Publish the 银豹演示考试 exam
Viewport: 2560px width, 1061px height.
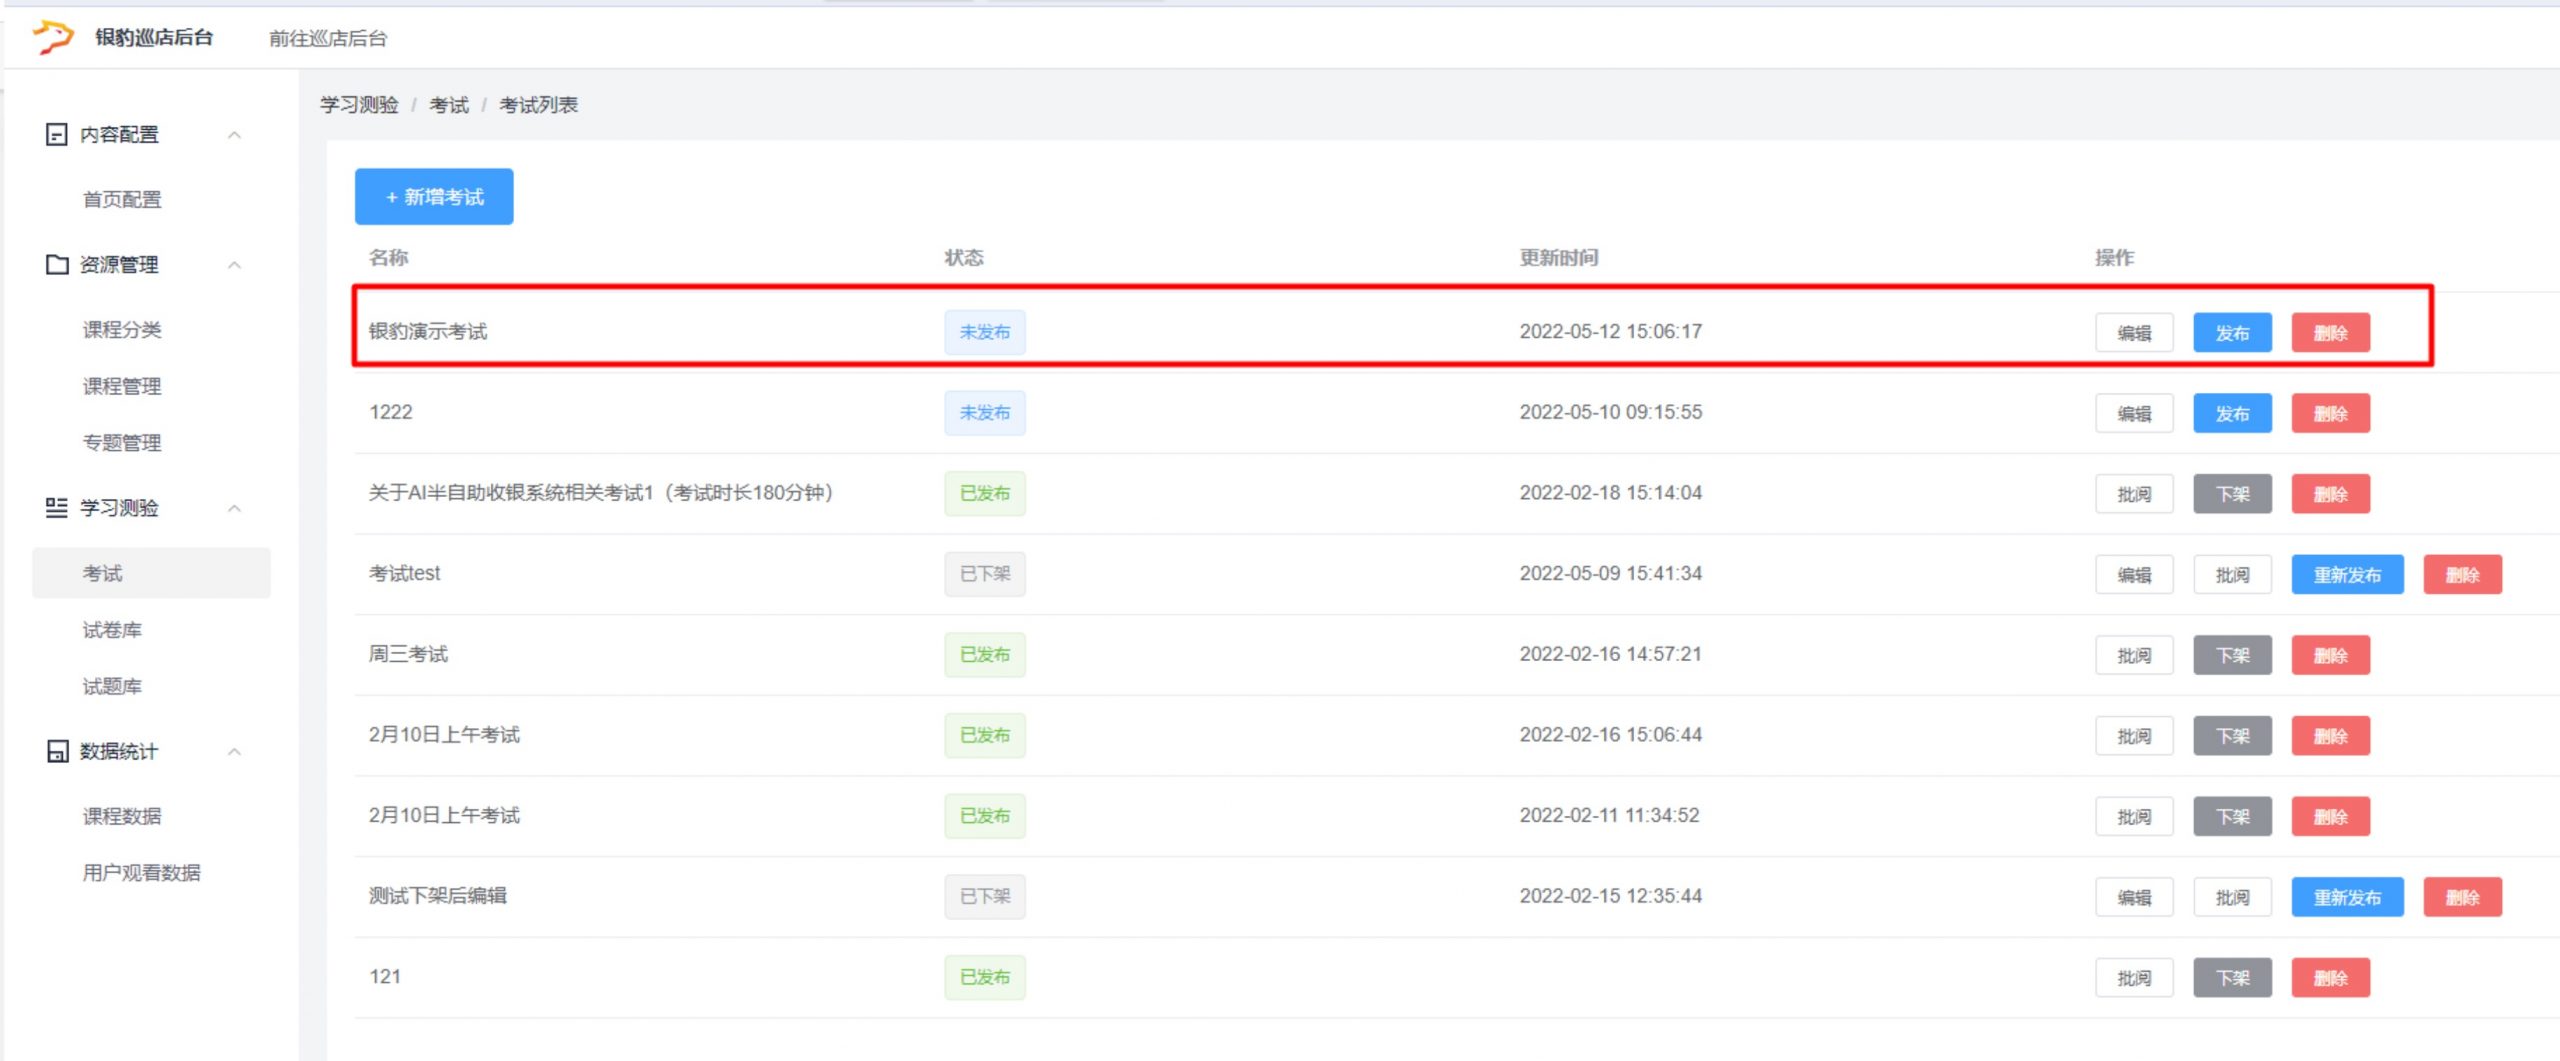pyautogui.click(x=2232, y=333)
